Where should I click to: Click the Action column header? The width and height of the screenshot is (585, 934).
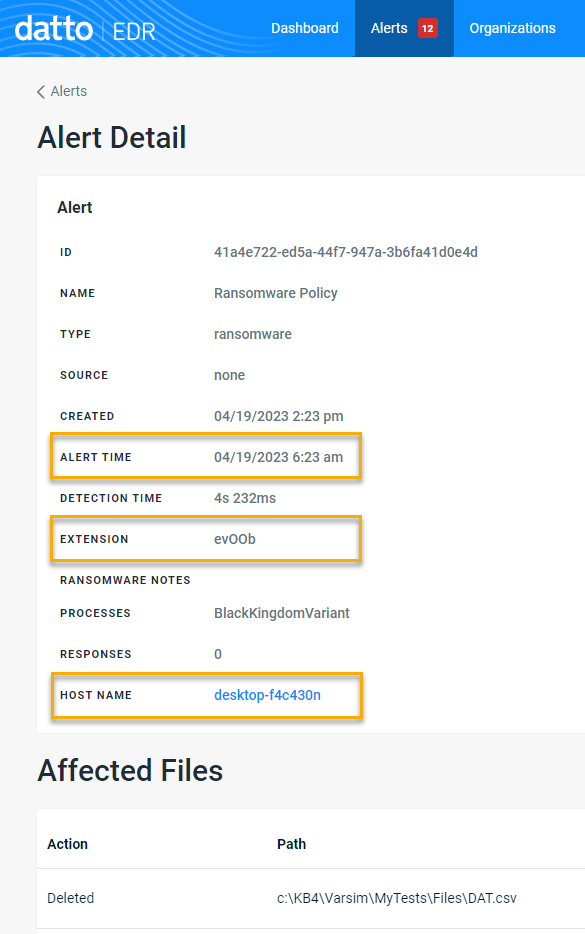(67, 844)
